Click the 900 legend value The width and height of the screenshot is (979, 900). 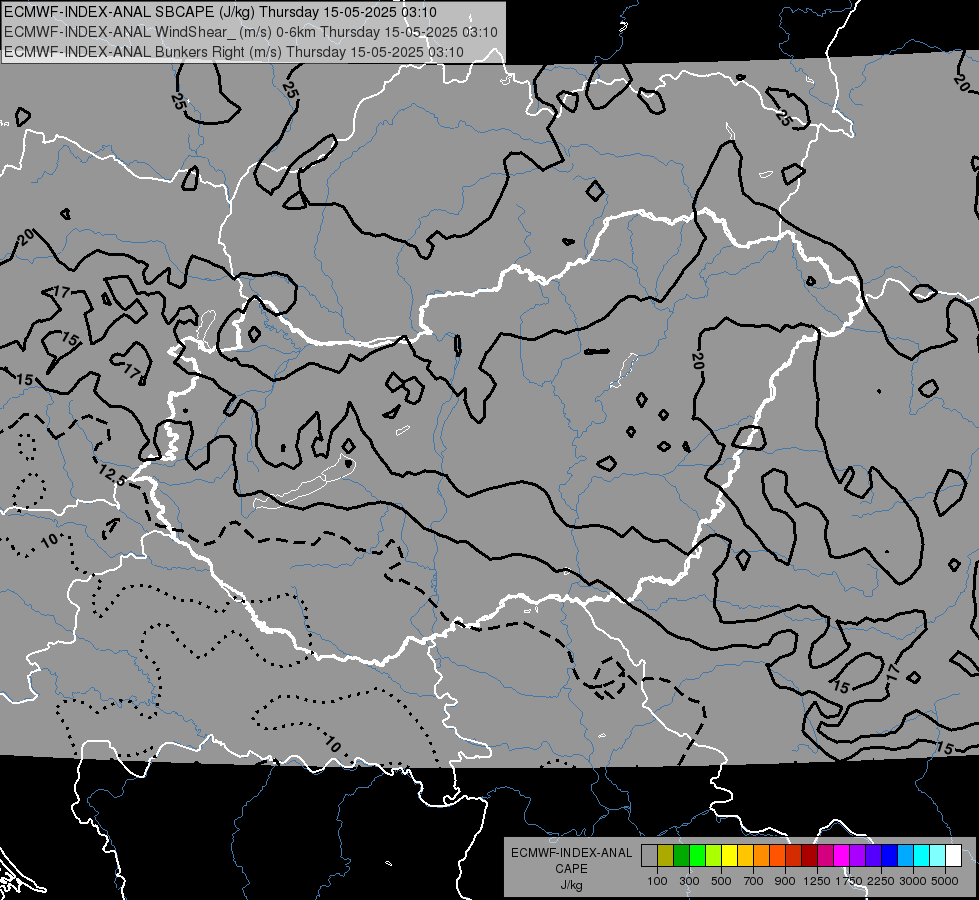pos(785,881)
